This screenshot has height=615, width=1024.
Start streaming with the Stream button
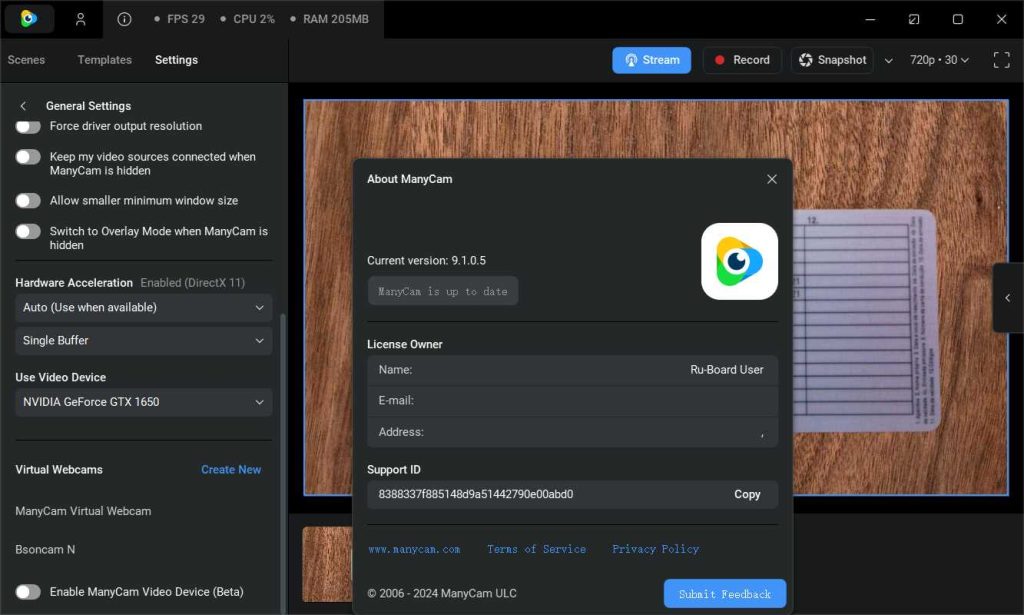651,60
